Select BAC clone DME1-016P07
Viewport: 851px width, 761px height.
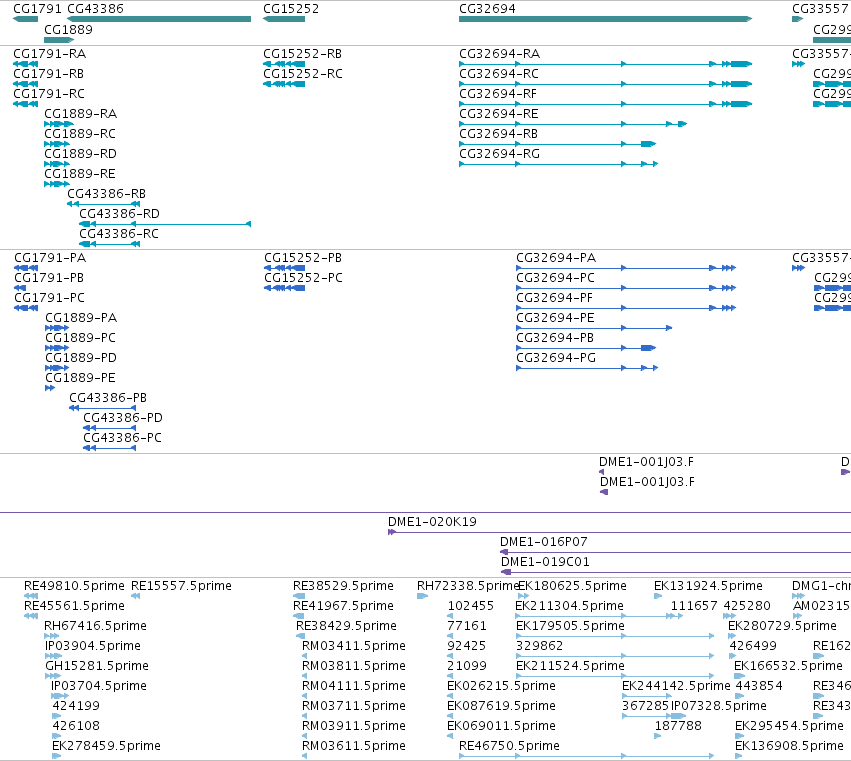tap(543, 542)
